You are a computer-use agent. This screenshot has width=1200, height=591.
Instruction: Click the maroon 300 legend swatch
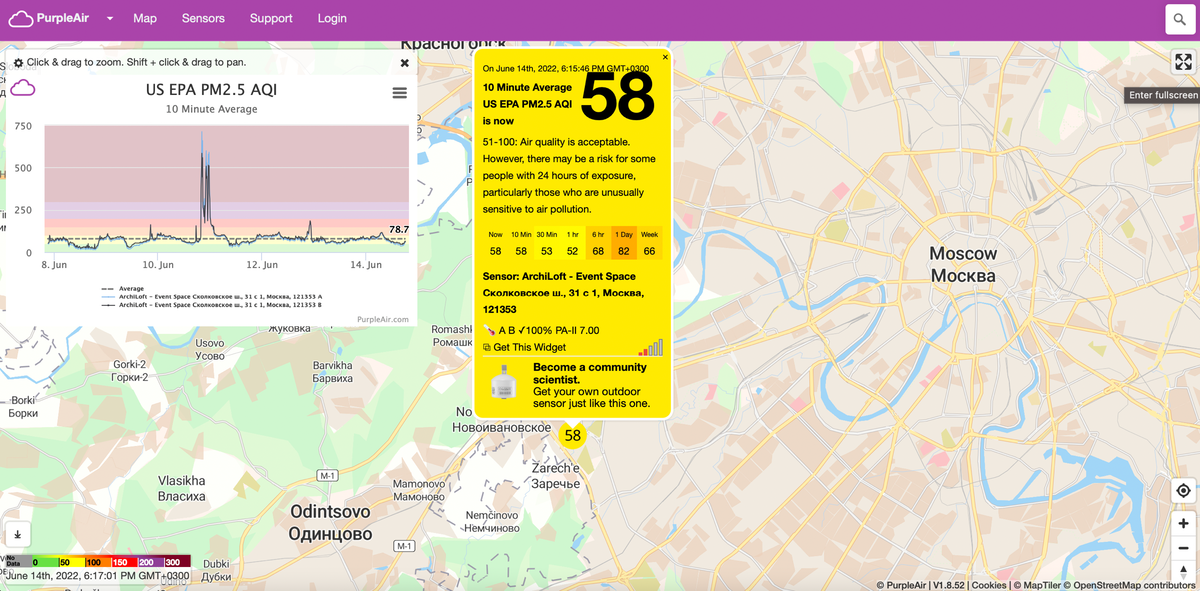point(176,562)
